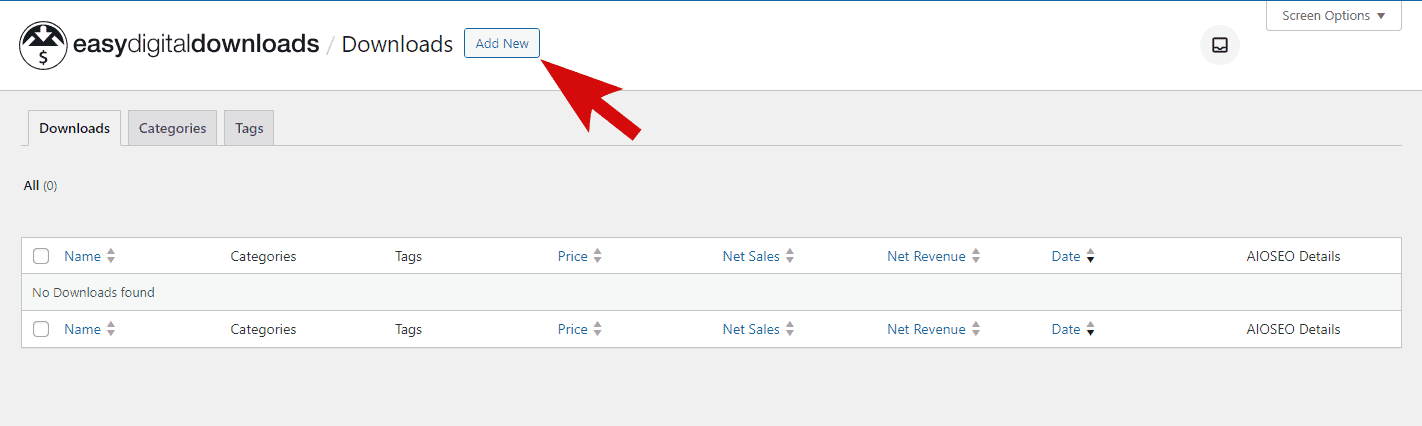
Task: Click sort arrows beside header Name column
Action: (x=111, y=256)
